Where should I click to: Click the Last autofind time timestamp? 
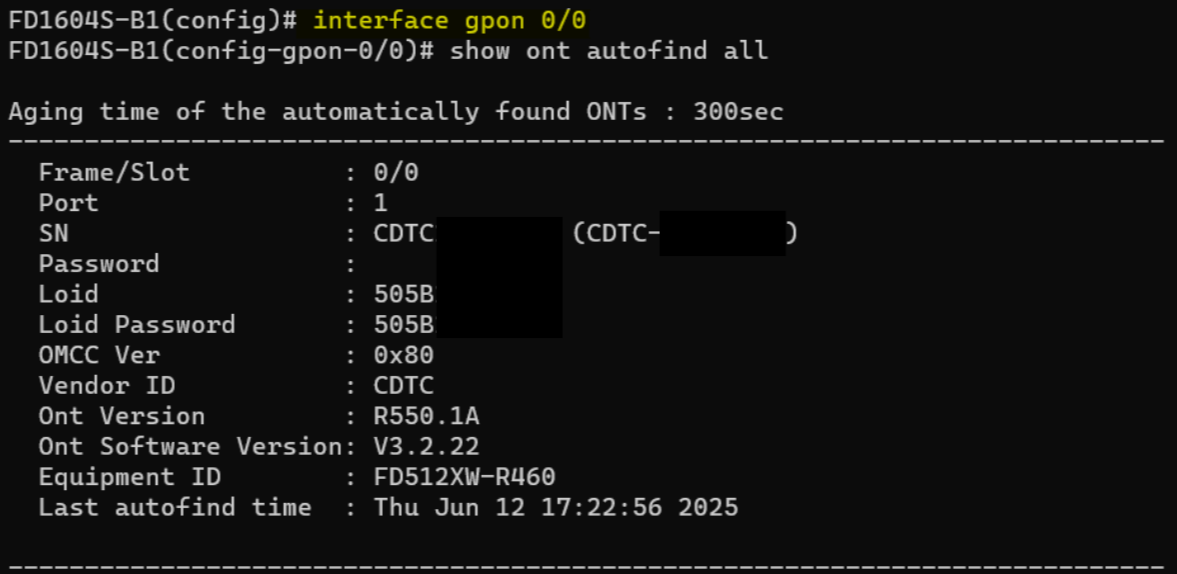[556, 507]
